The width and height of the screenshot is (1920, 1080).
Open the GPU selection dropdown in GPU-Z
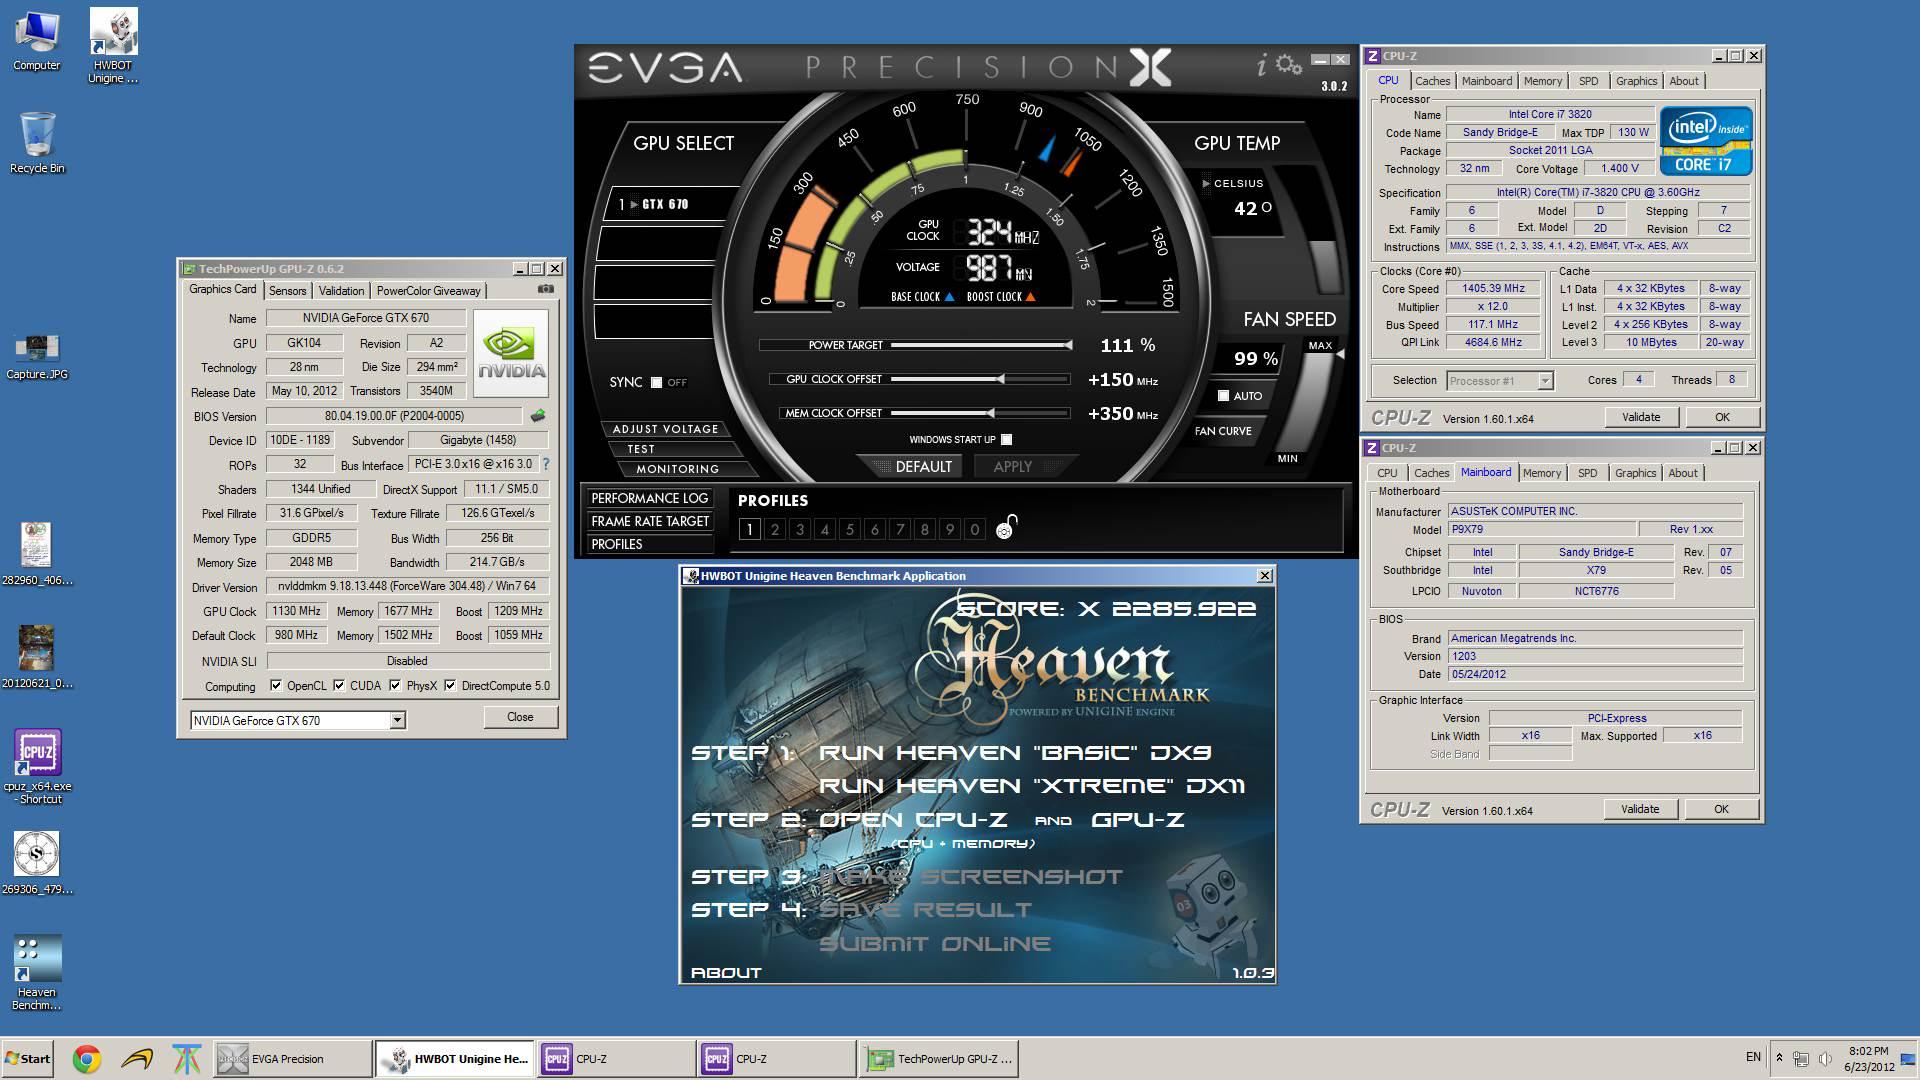coord(397,720)
